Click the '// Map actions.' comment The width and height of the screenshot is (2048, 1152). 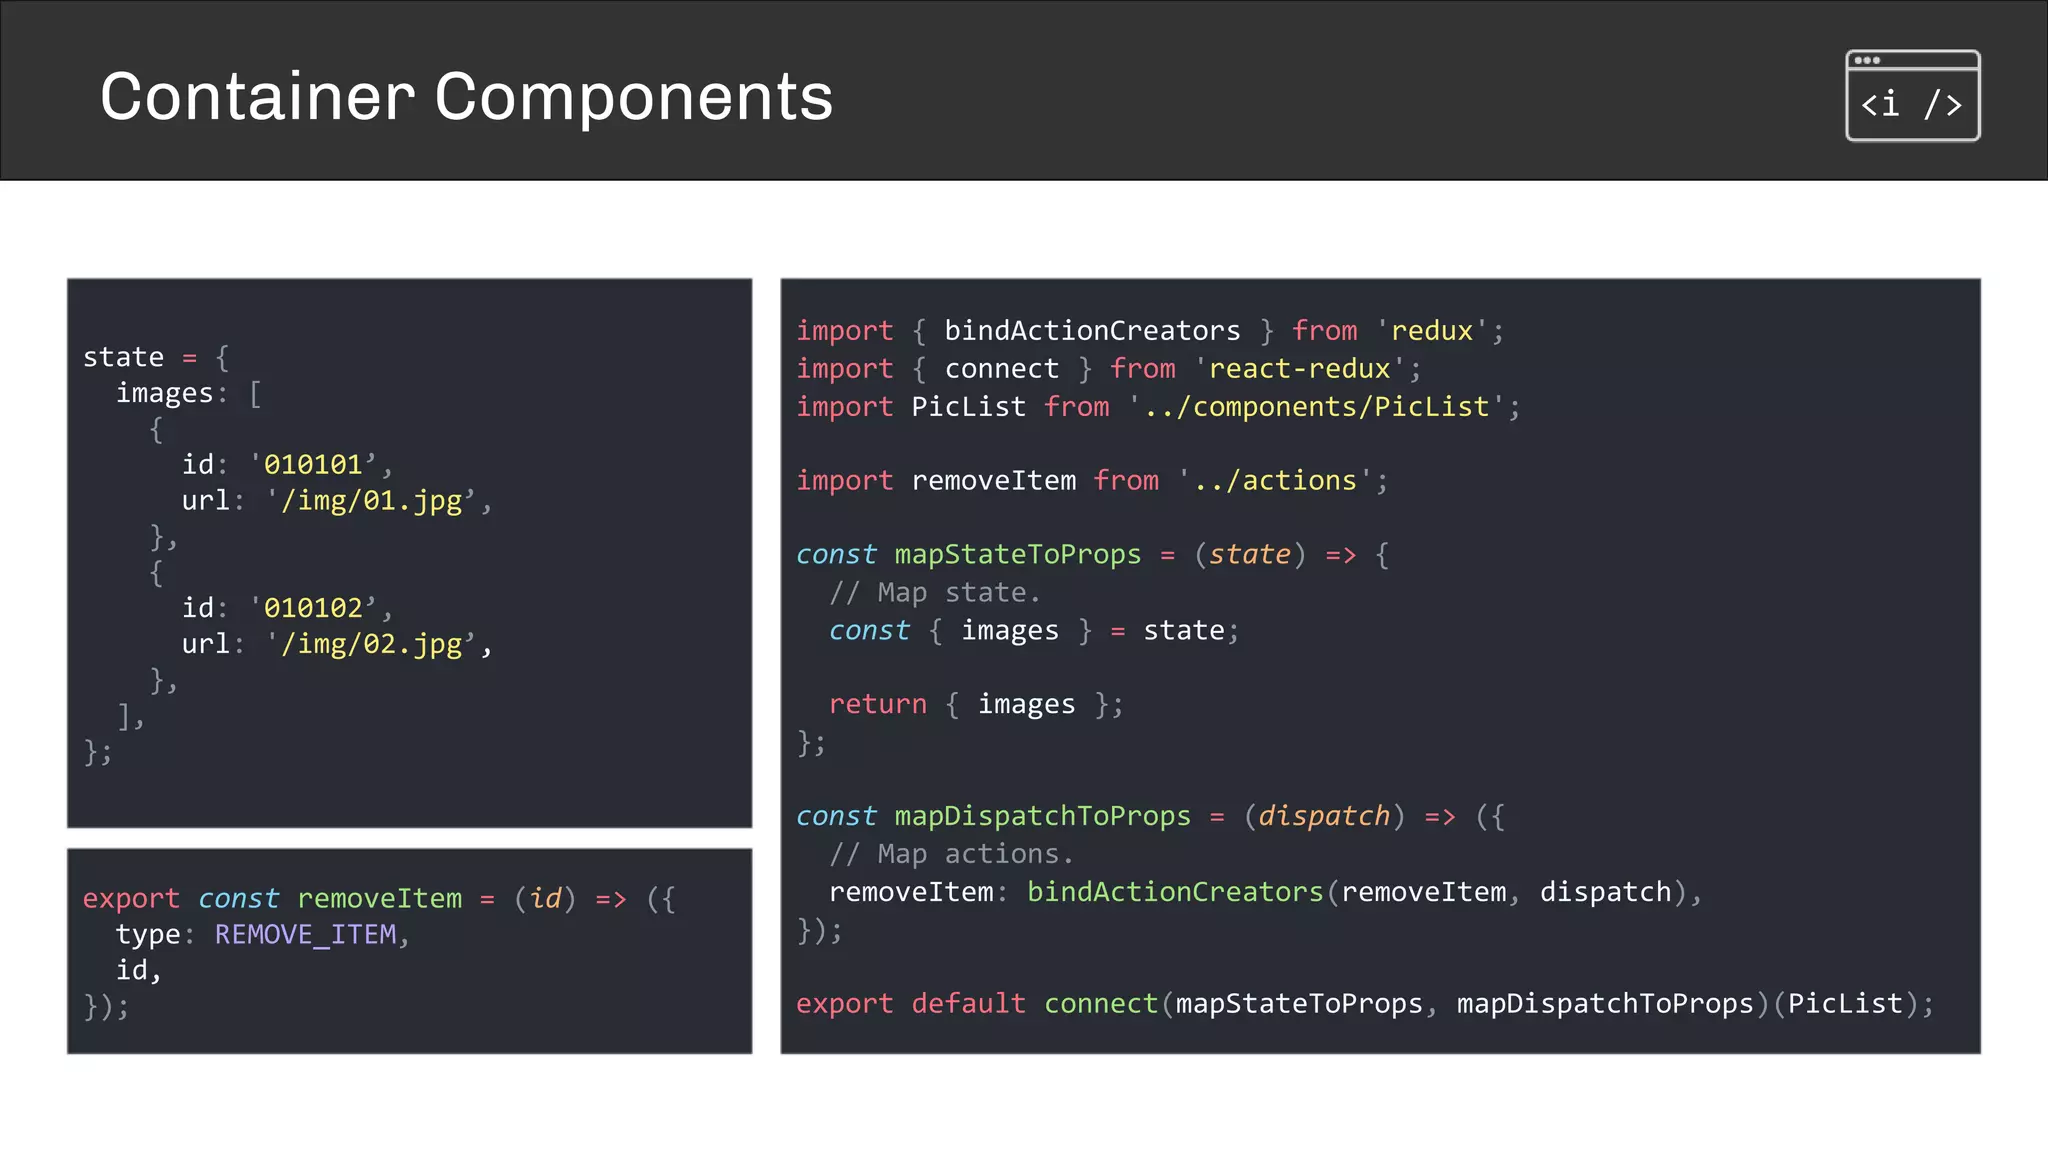tap(951, 854)
